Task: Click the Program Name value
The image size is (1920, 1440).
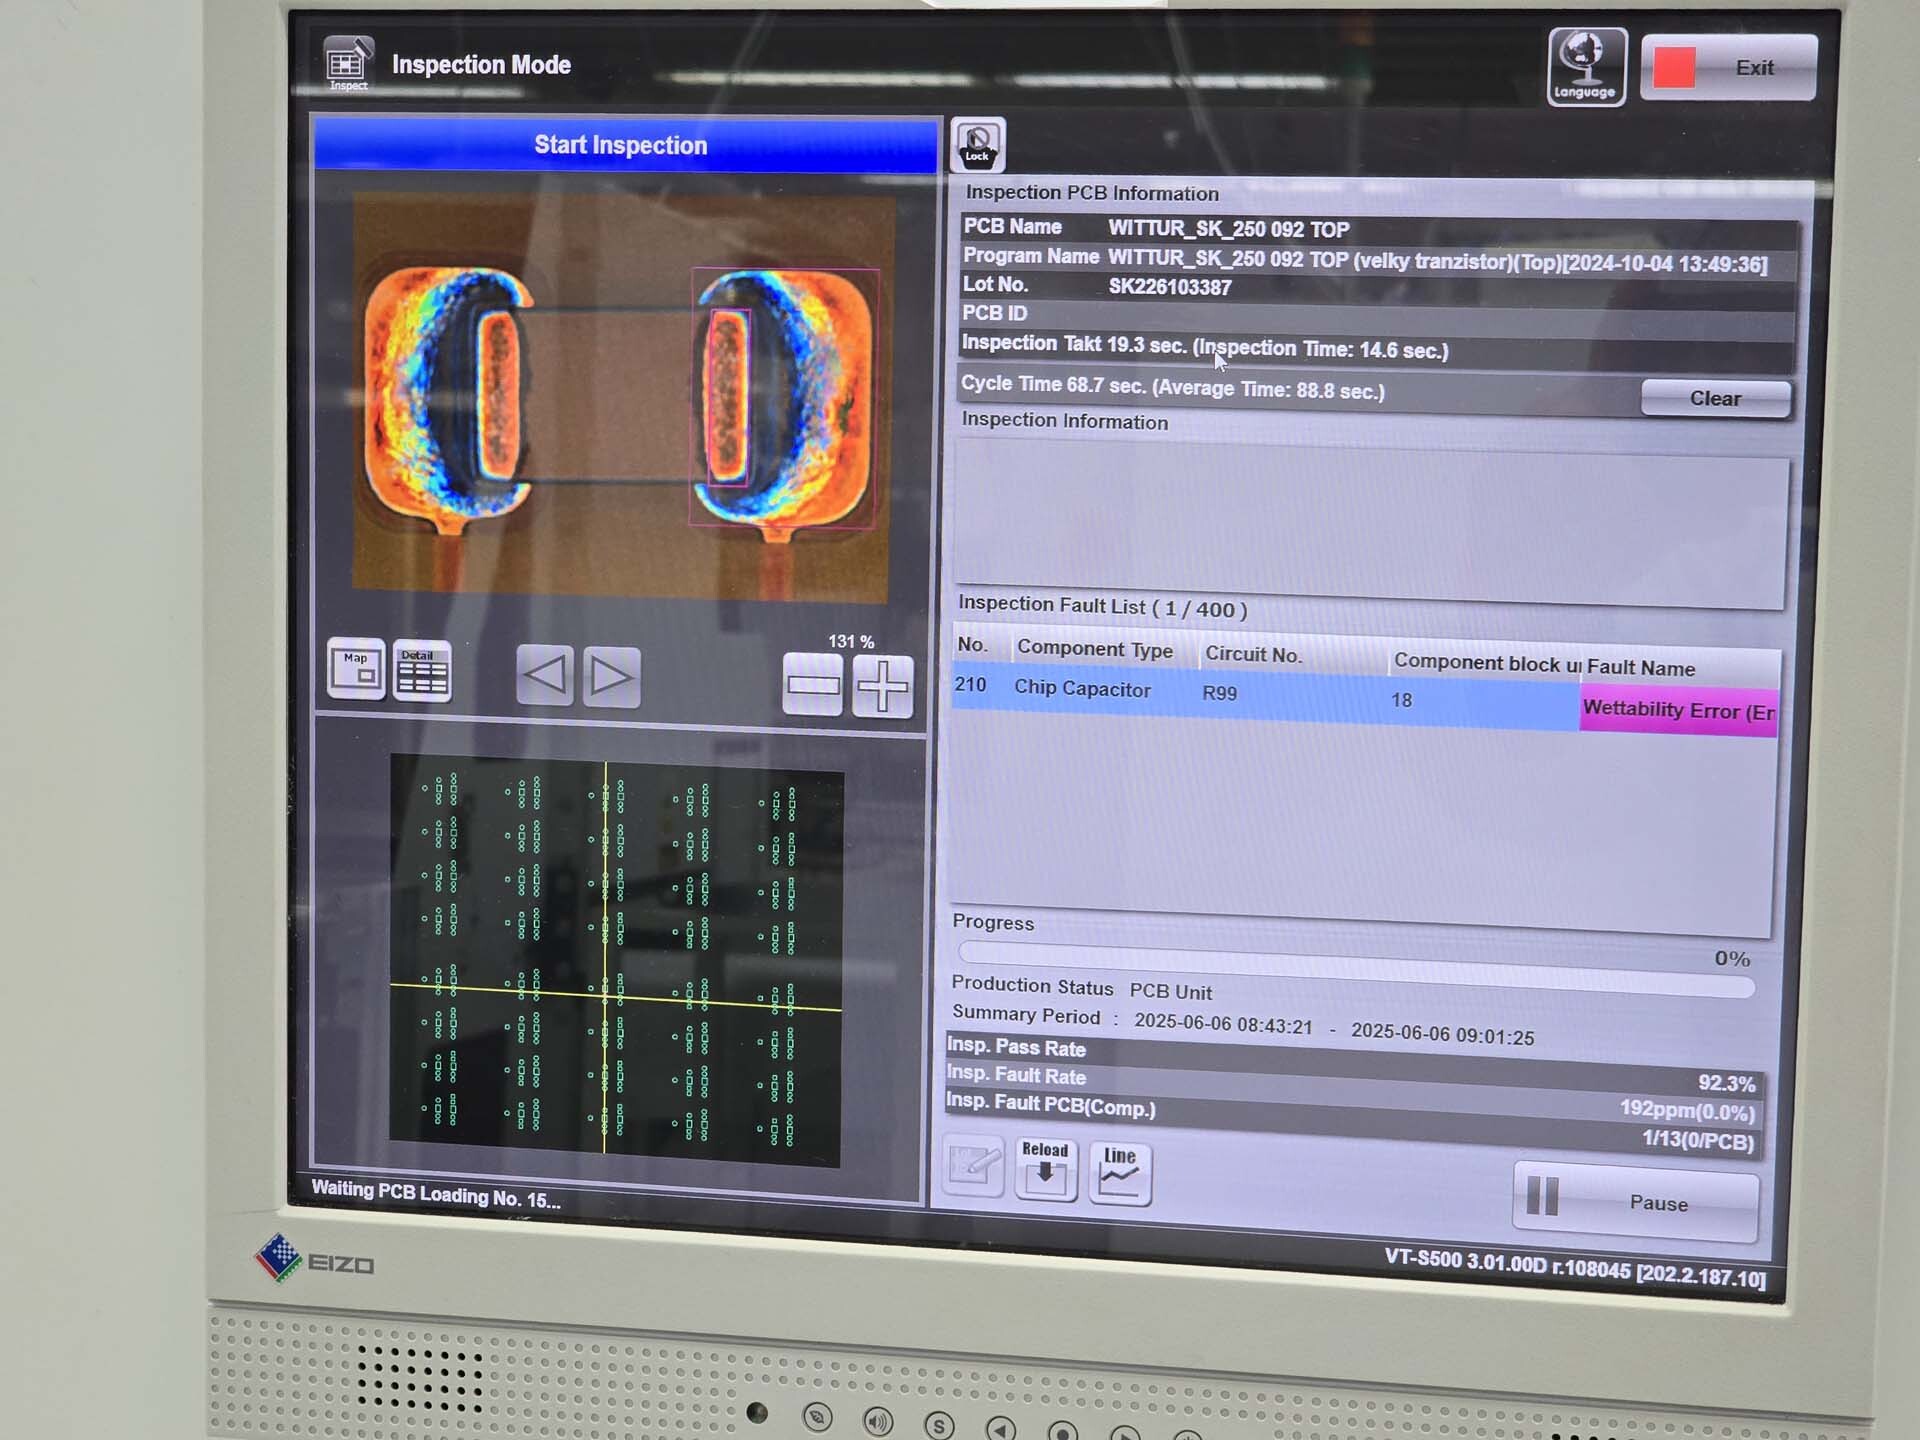Action: tap(1437, 262)
